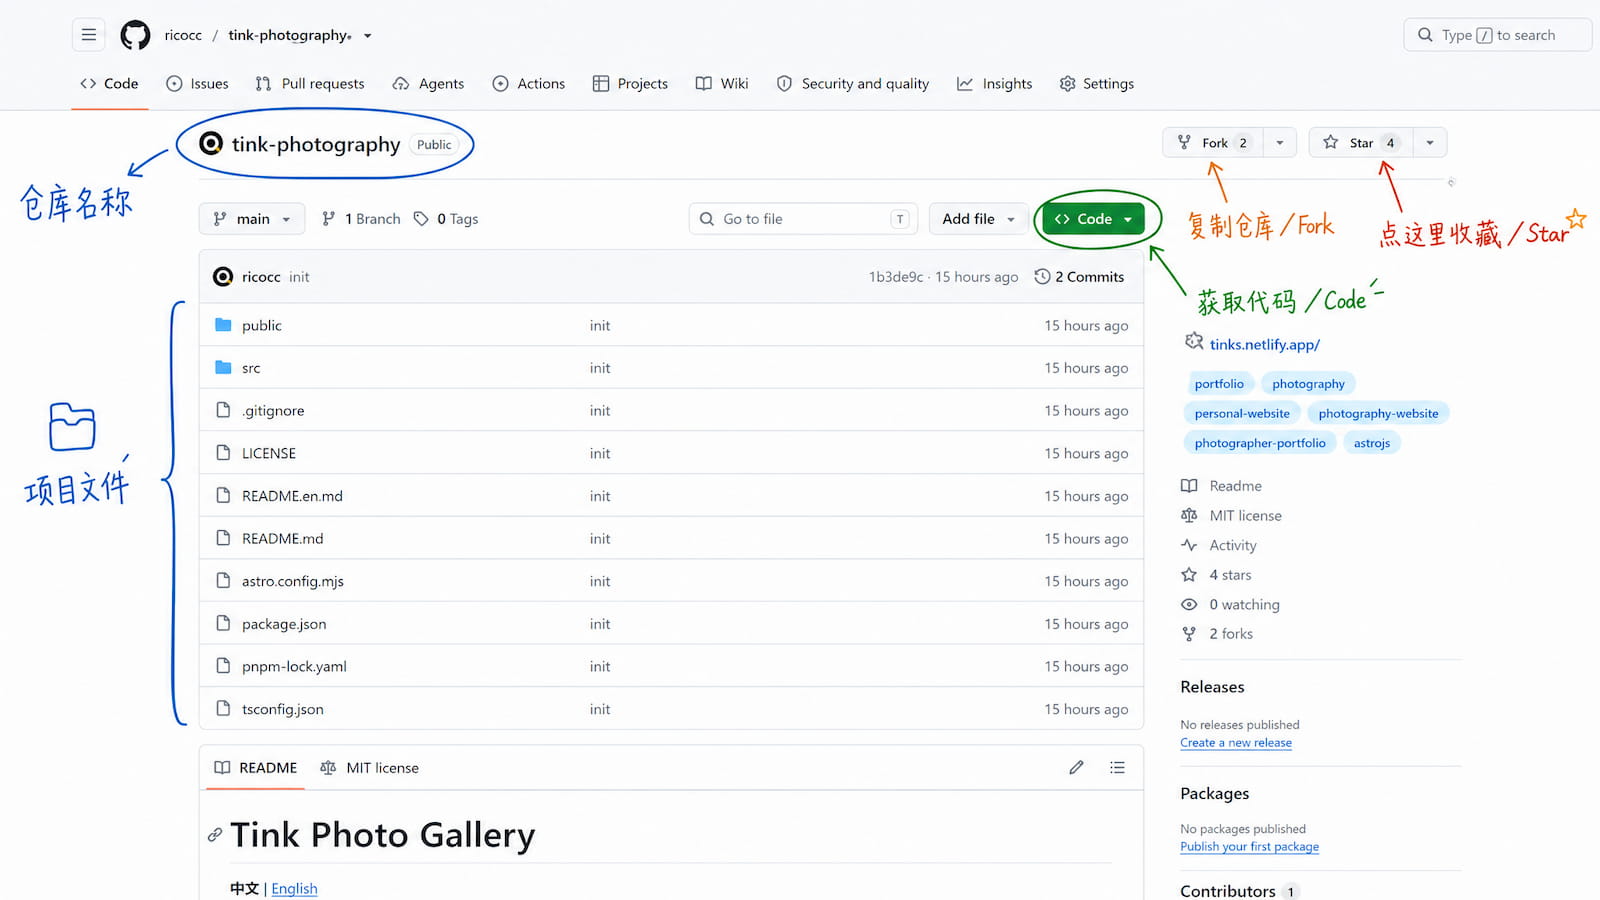Open commit hash 1b3de9c
The width and height of the screenshot is (1600, 900).
(896, 277)
